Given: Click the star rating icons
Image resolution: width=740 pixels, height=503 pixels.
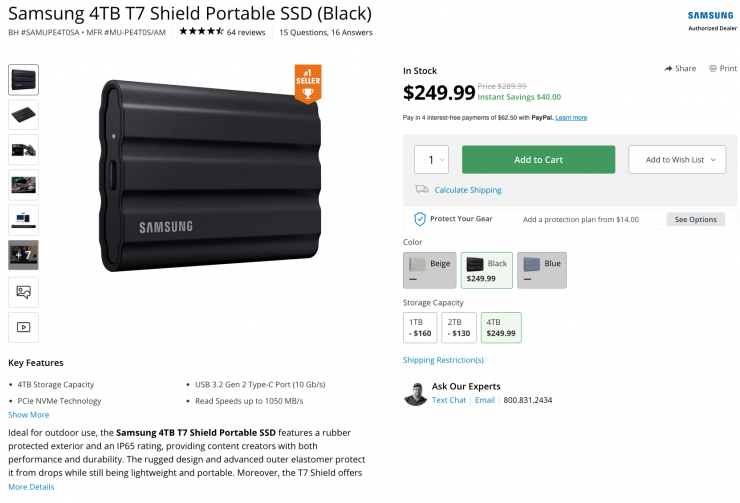Looking at the screenshot, I should click(x=201, y=32).
